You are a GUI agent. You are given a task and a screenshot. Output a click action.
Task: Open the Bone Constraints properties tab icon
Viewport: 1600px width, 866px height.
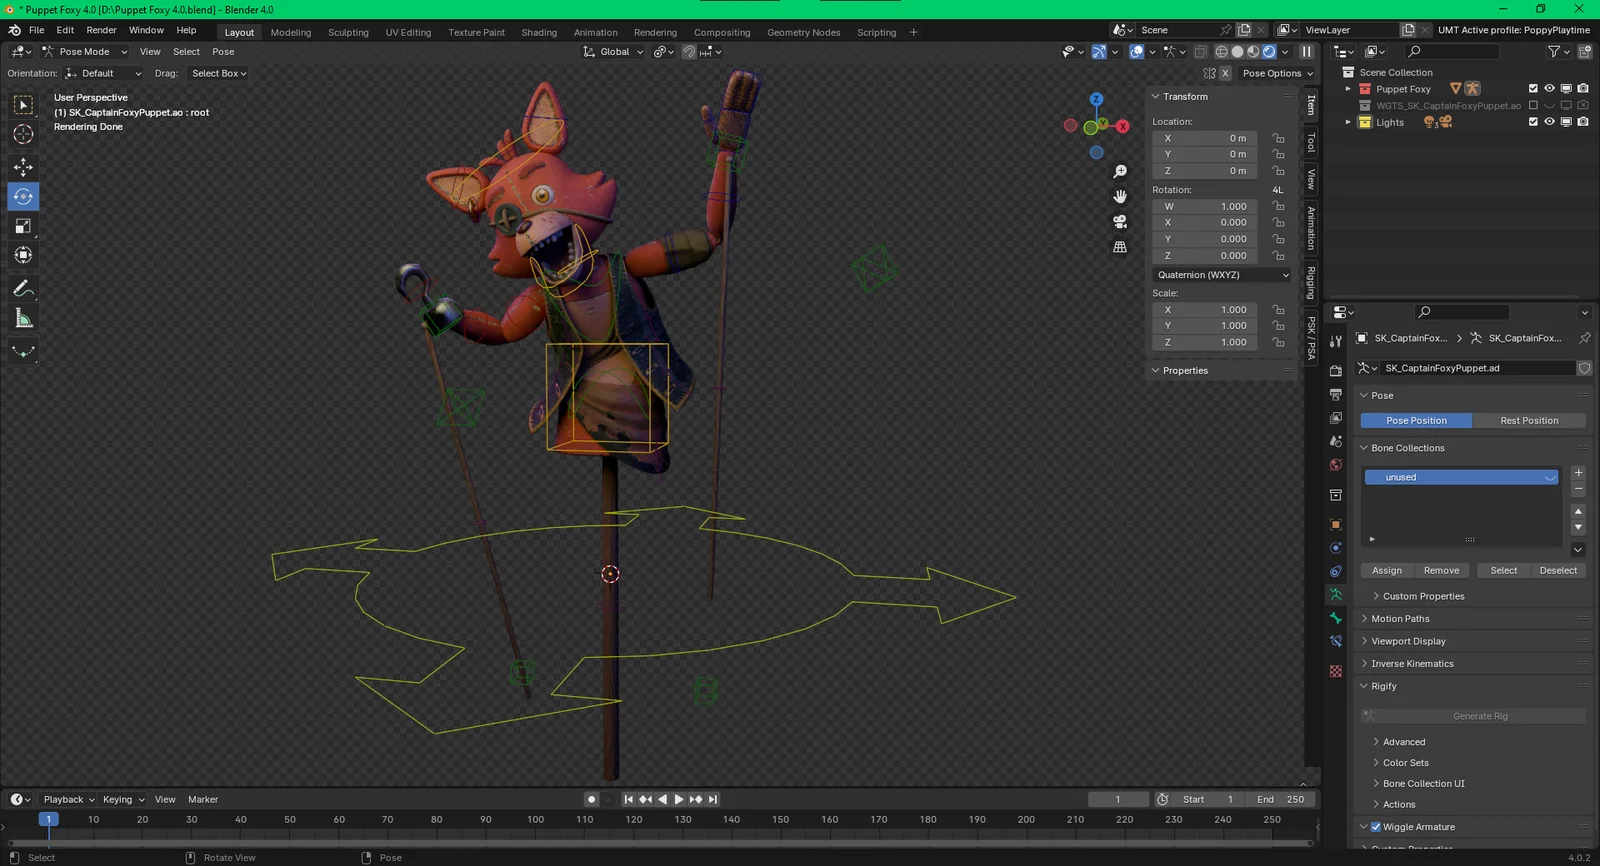[x=1336, y=641]
